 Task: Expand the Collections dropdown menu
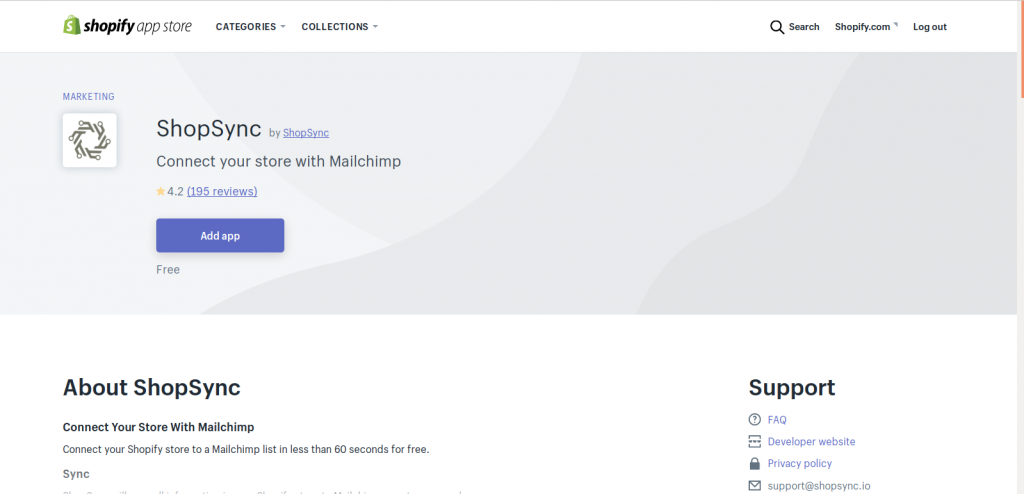[340, 27]
